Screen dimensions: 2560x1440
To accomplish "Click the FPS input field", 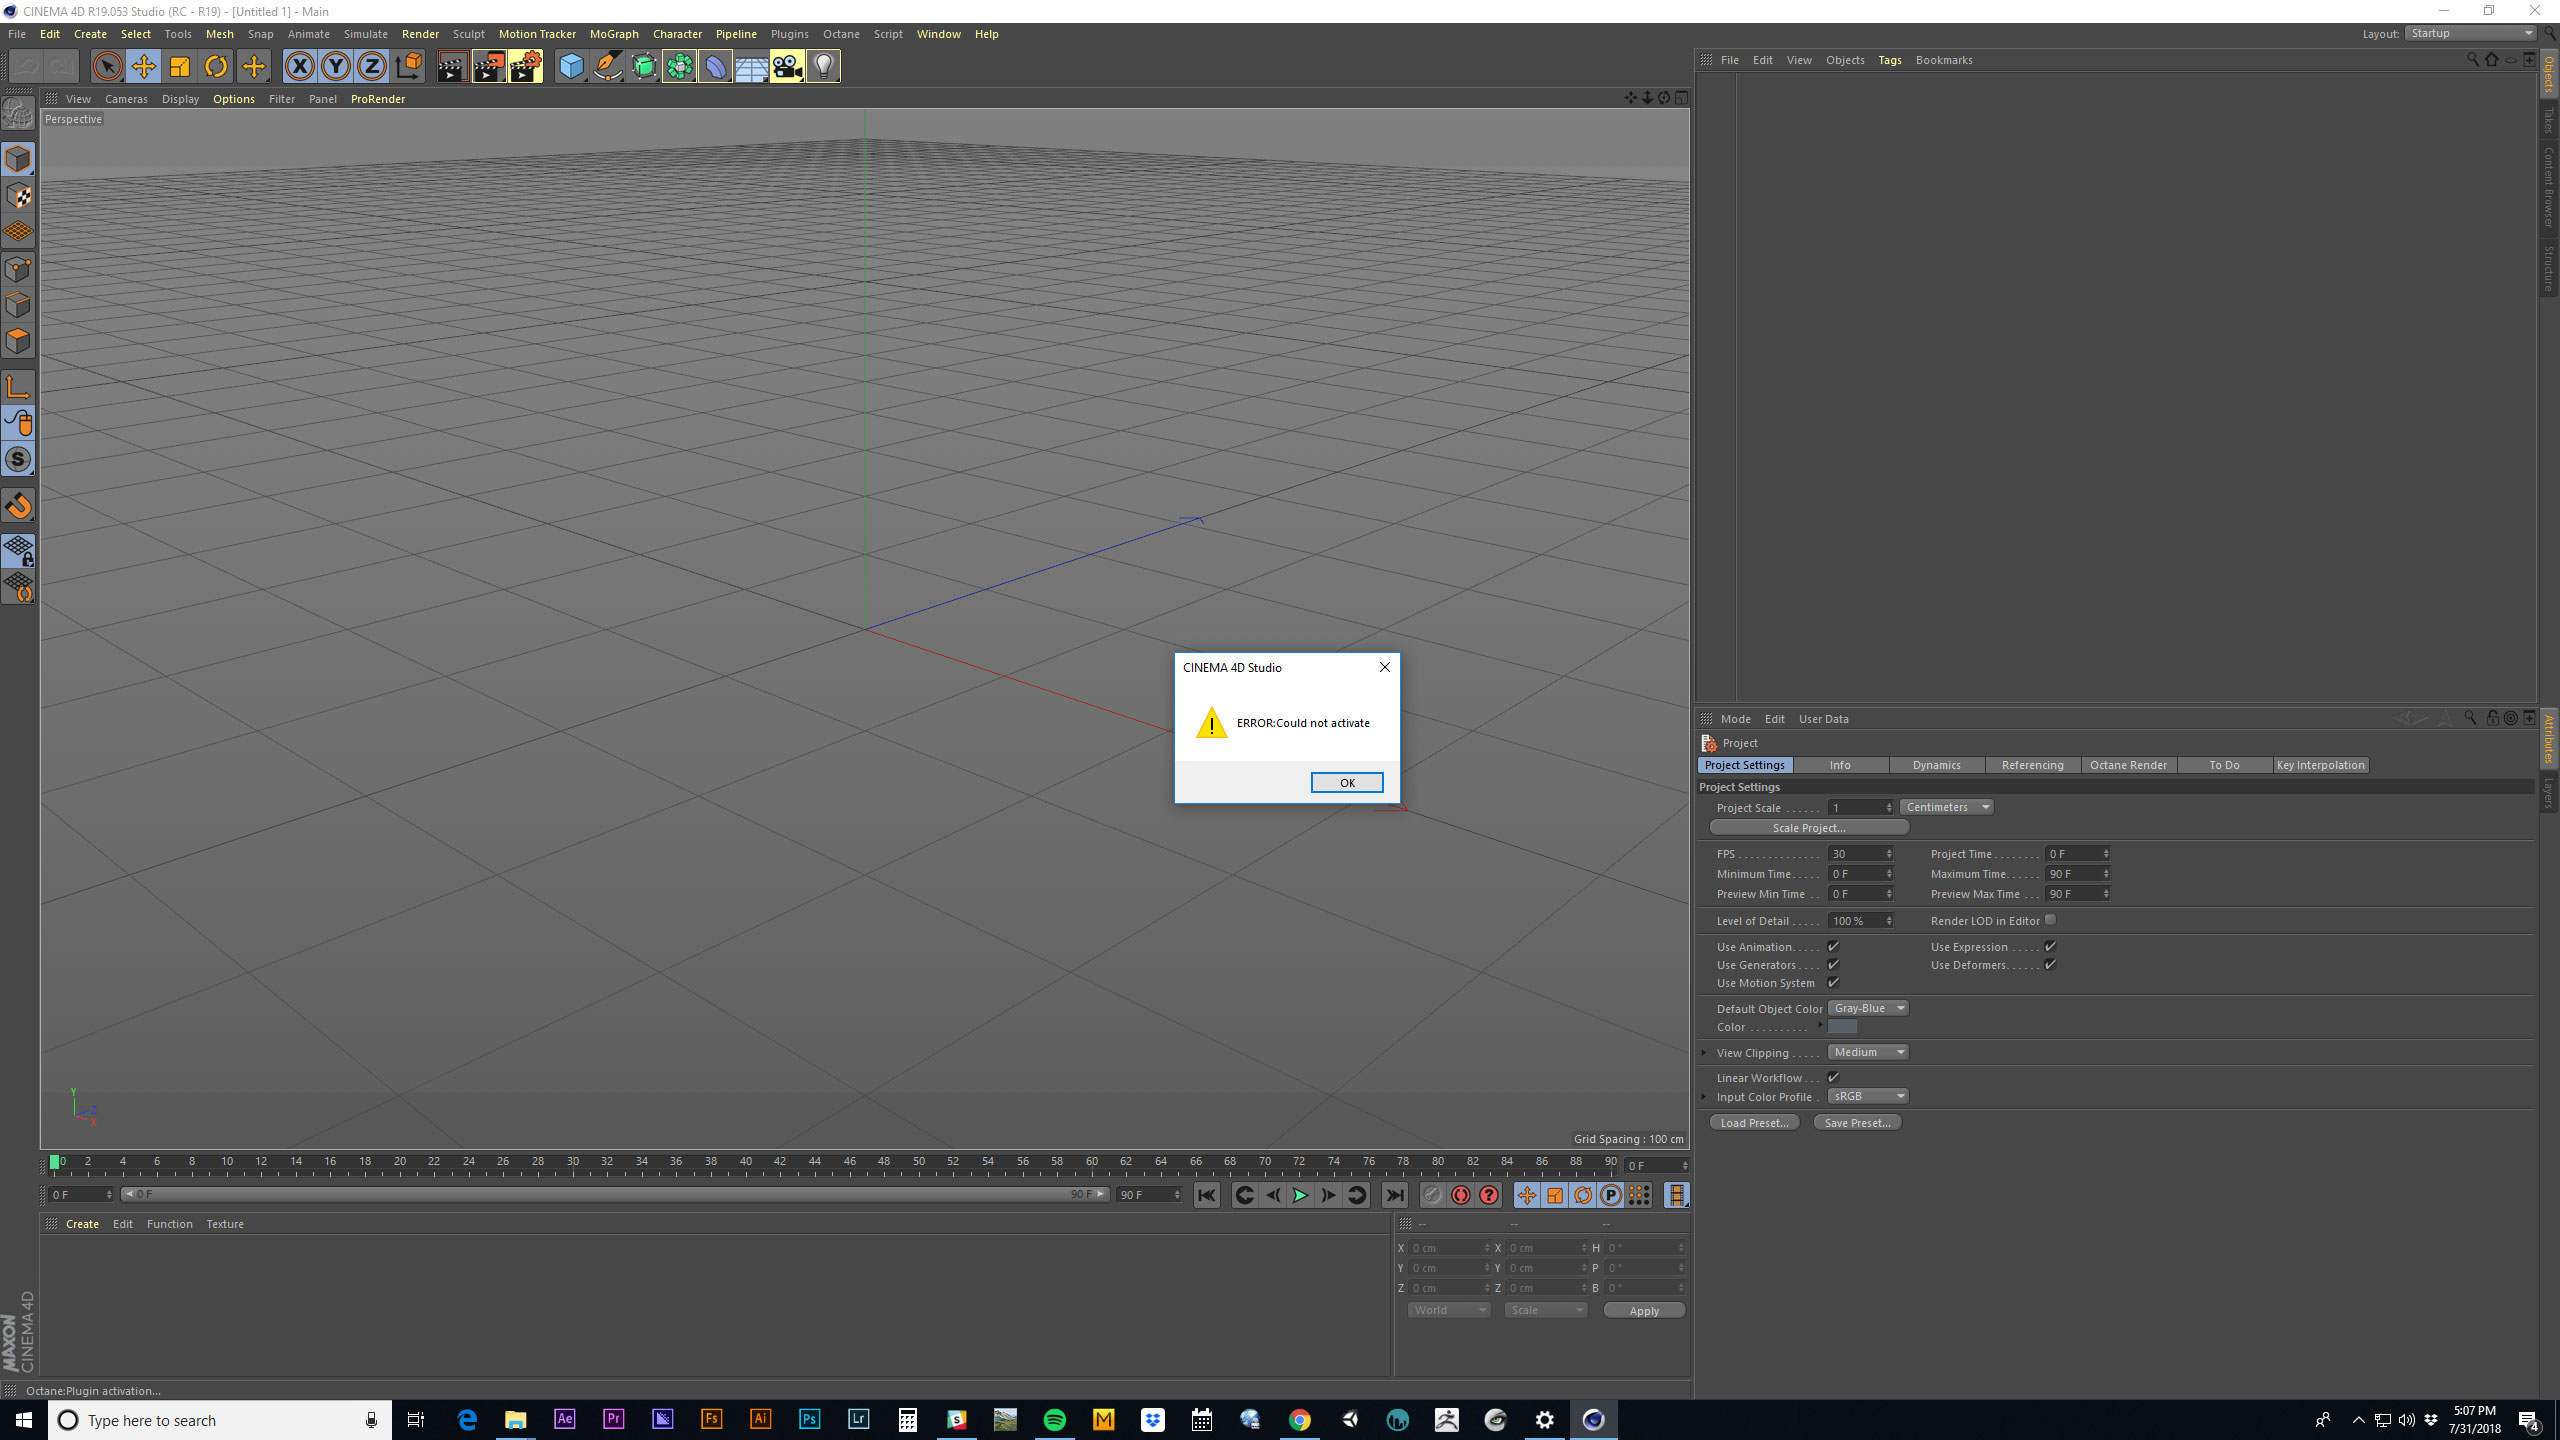I will coord(1855,854).
